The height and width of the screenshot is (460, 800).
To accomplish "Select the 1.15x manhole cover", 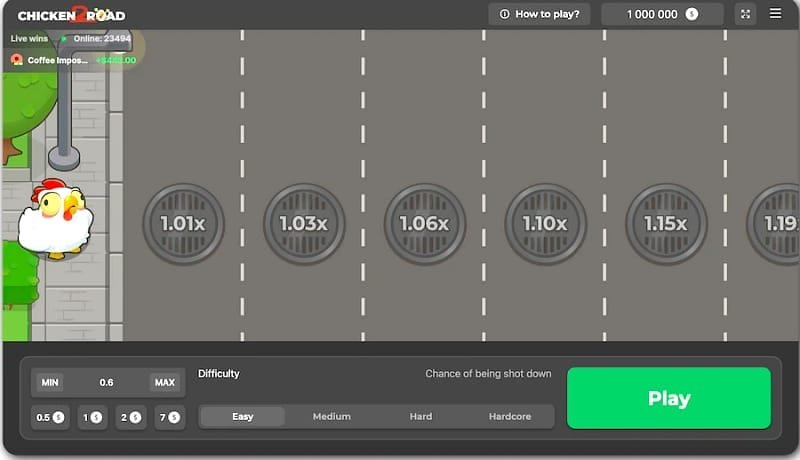I will pos(666,224).
